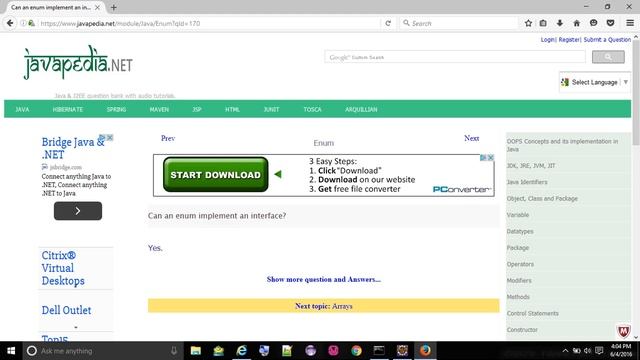Go to the Prev question link

pos(168,138)
